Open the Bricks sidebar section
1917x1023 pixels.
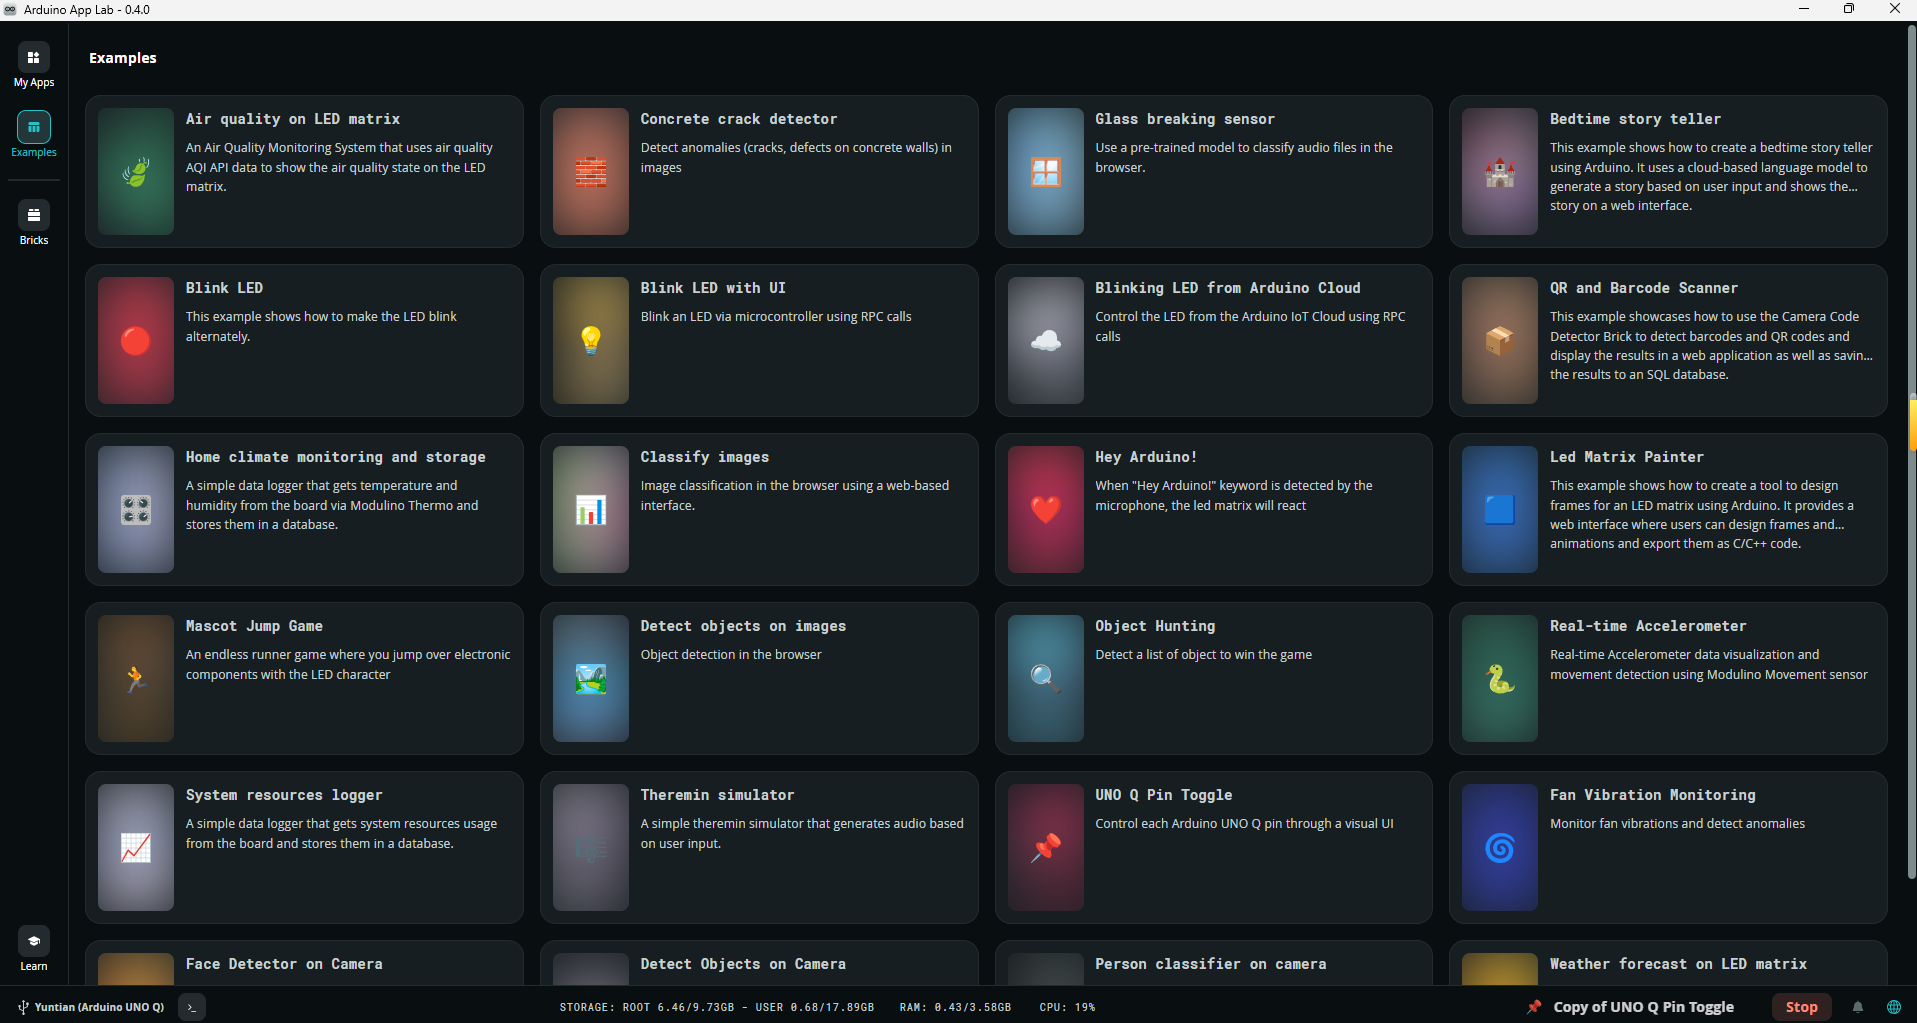click(34, 223)
